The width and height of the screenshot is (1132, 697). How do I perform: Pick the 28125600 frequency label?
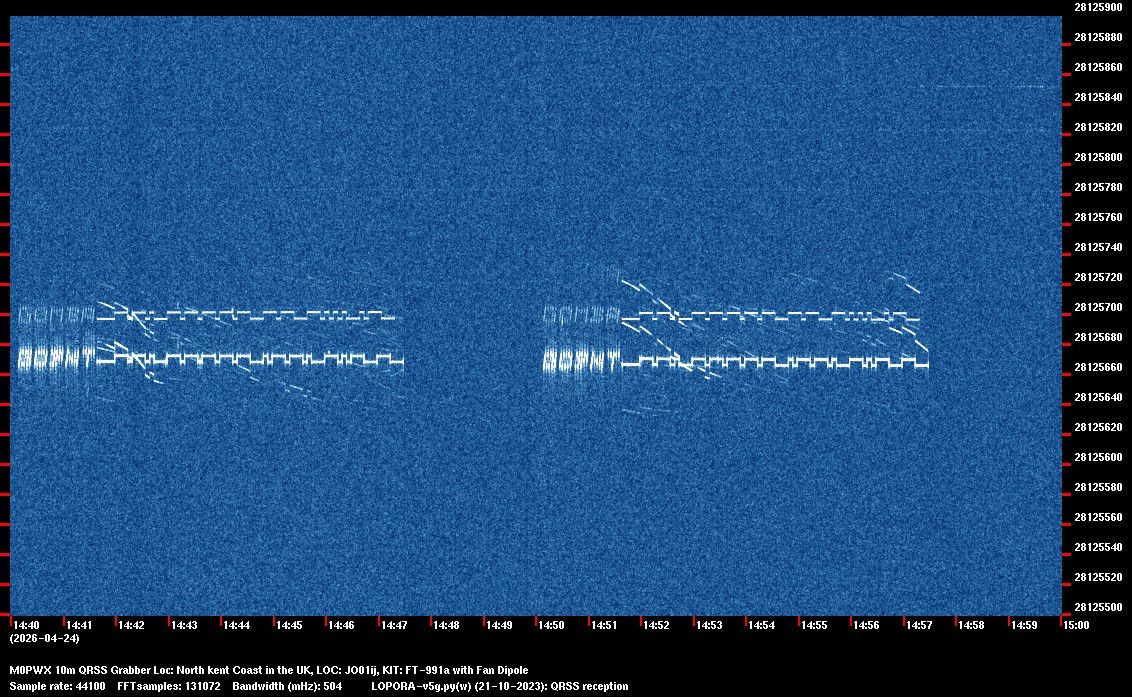pyautogui.click(x=1099, y=456)
